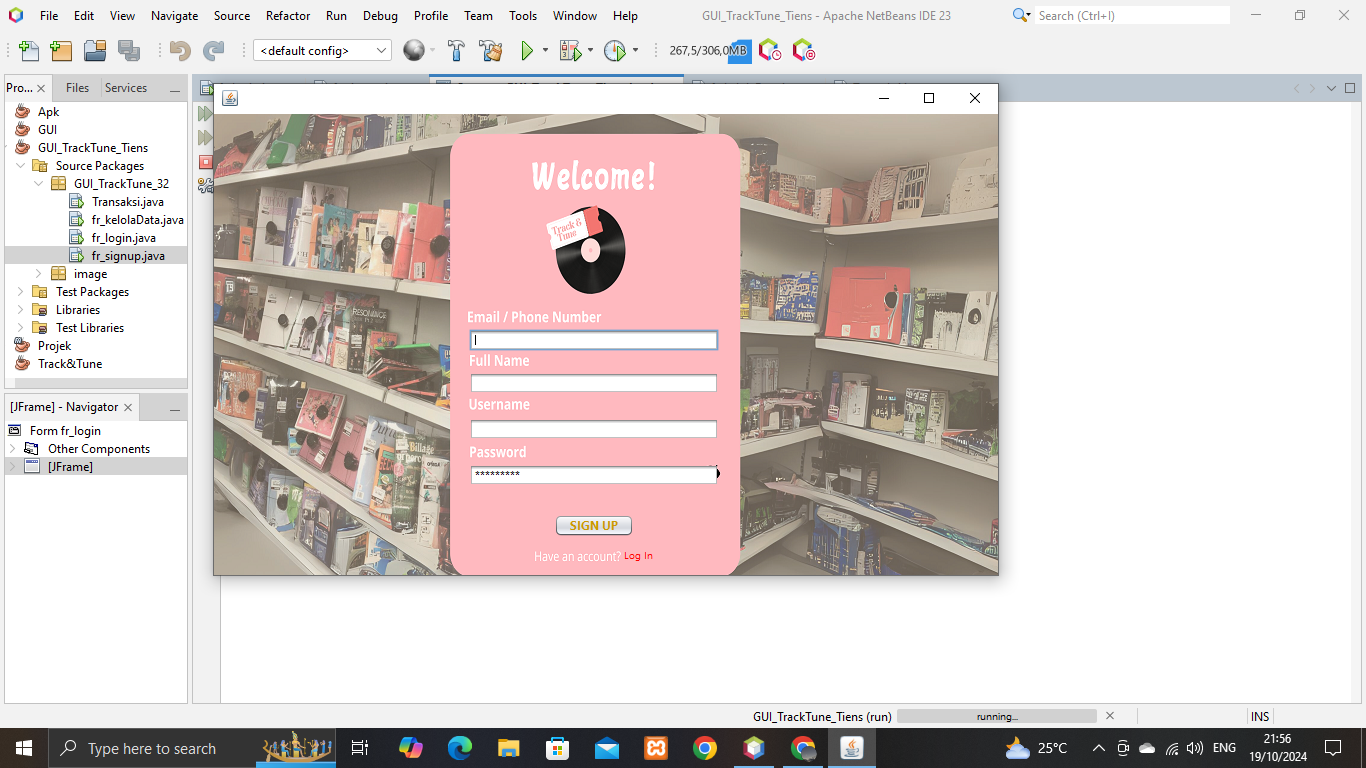1366x768 pixels.
Task: Expand the Libraries node
Action: 21,310
